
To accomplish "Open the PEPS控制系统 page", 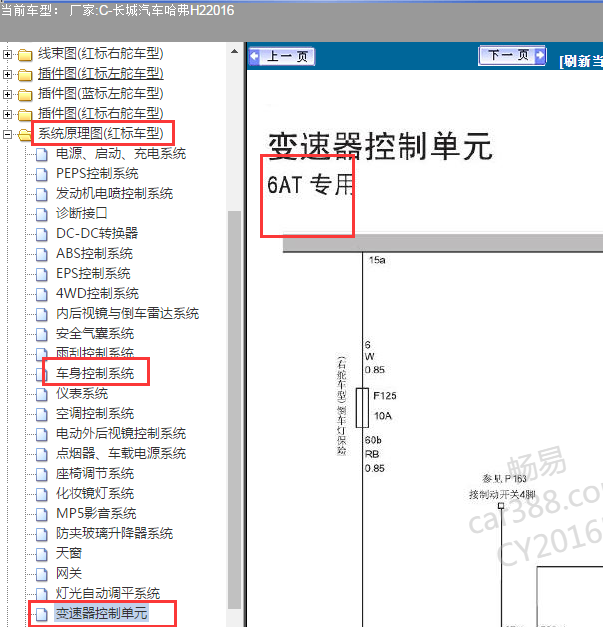I will 97,174.
